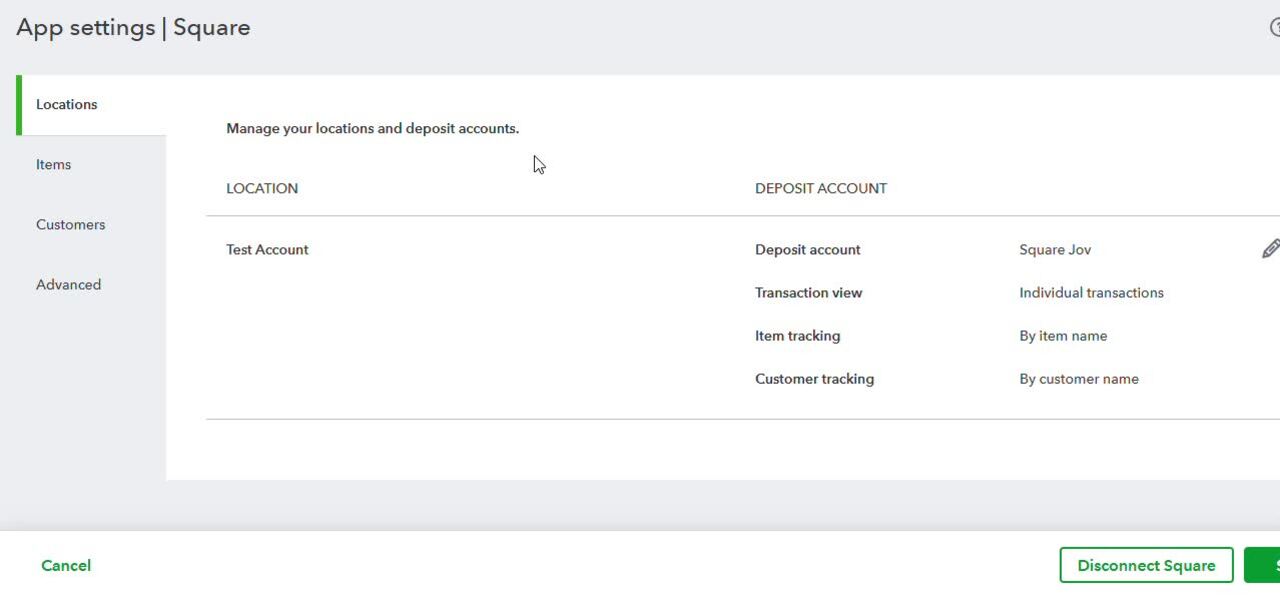The image size is (1280, 599).
Task: Click the Item tracking label
Action: [797, 336]
